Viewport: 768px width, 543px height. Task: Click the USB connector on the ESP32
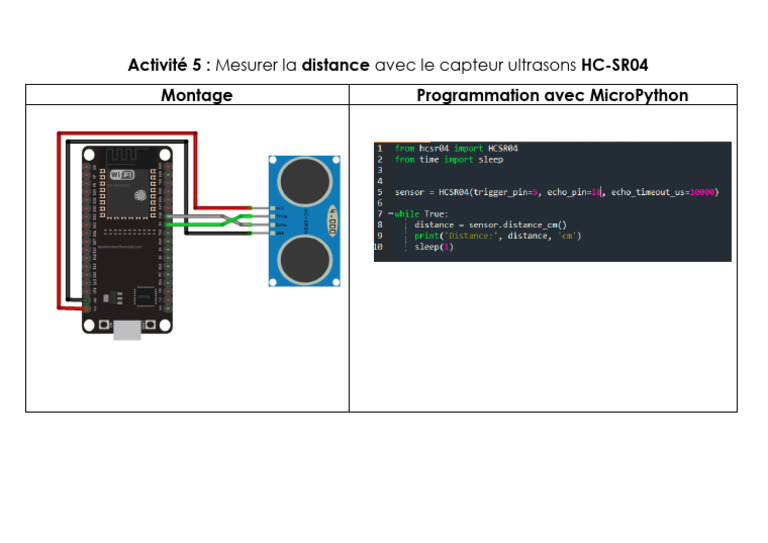pyautogui.click(x=127, y=331)
